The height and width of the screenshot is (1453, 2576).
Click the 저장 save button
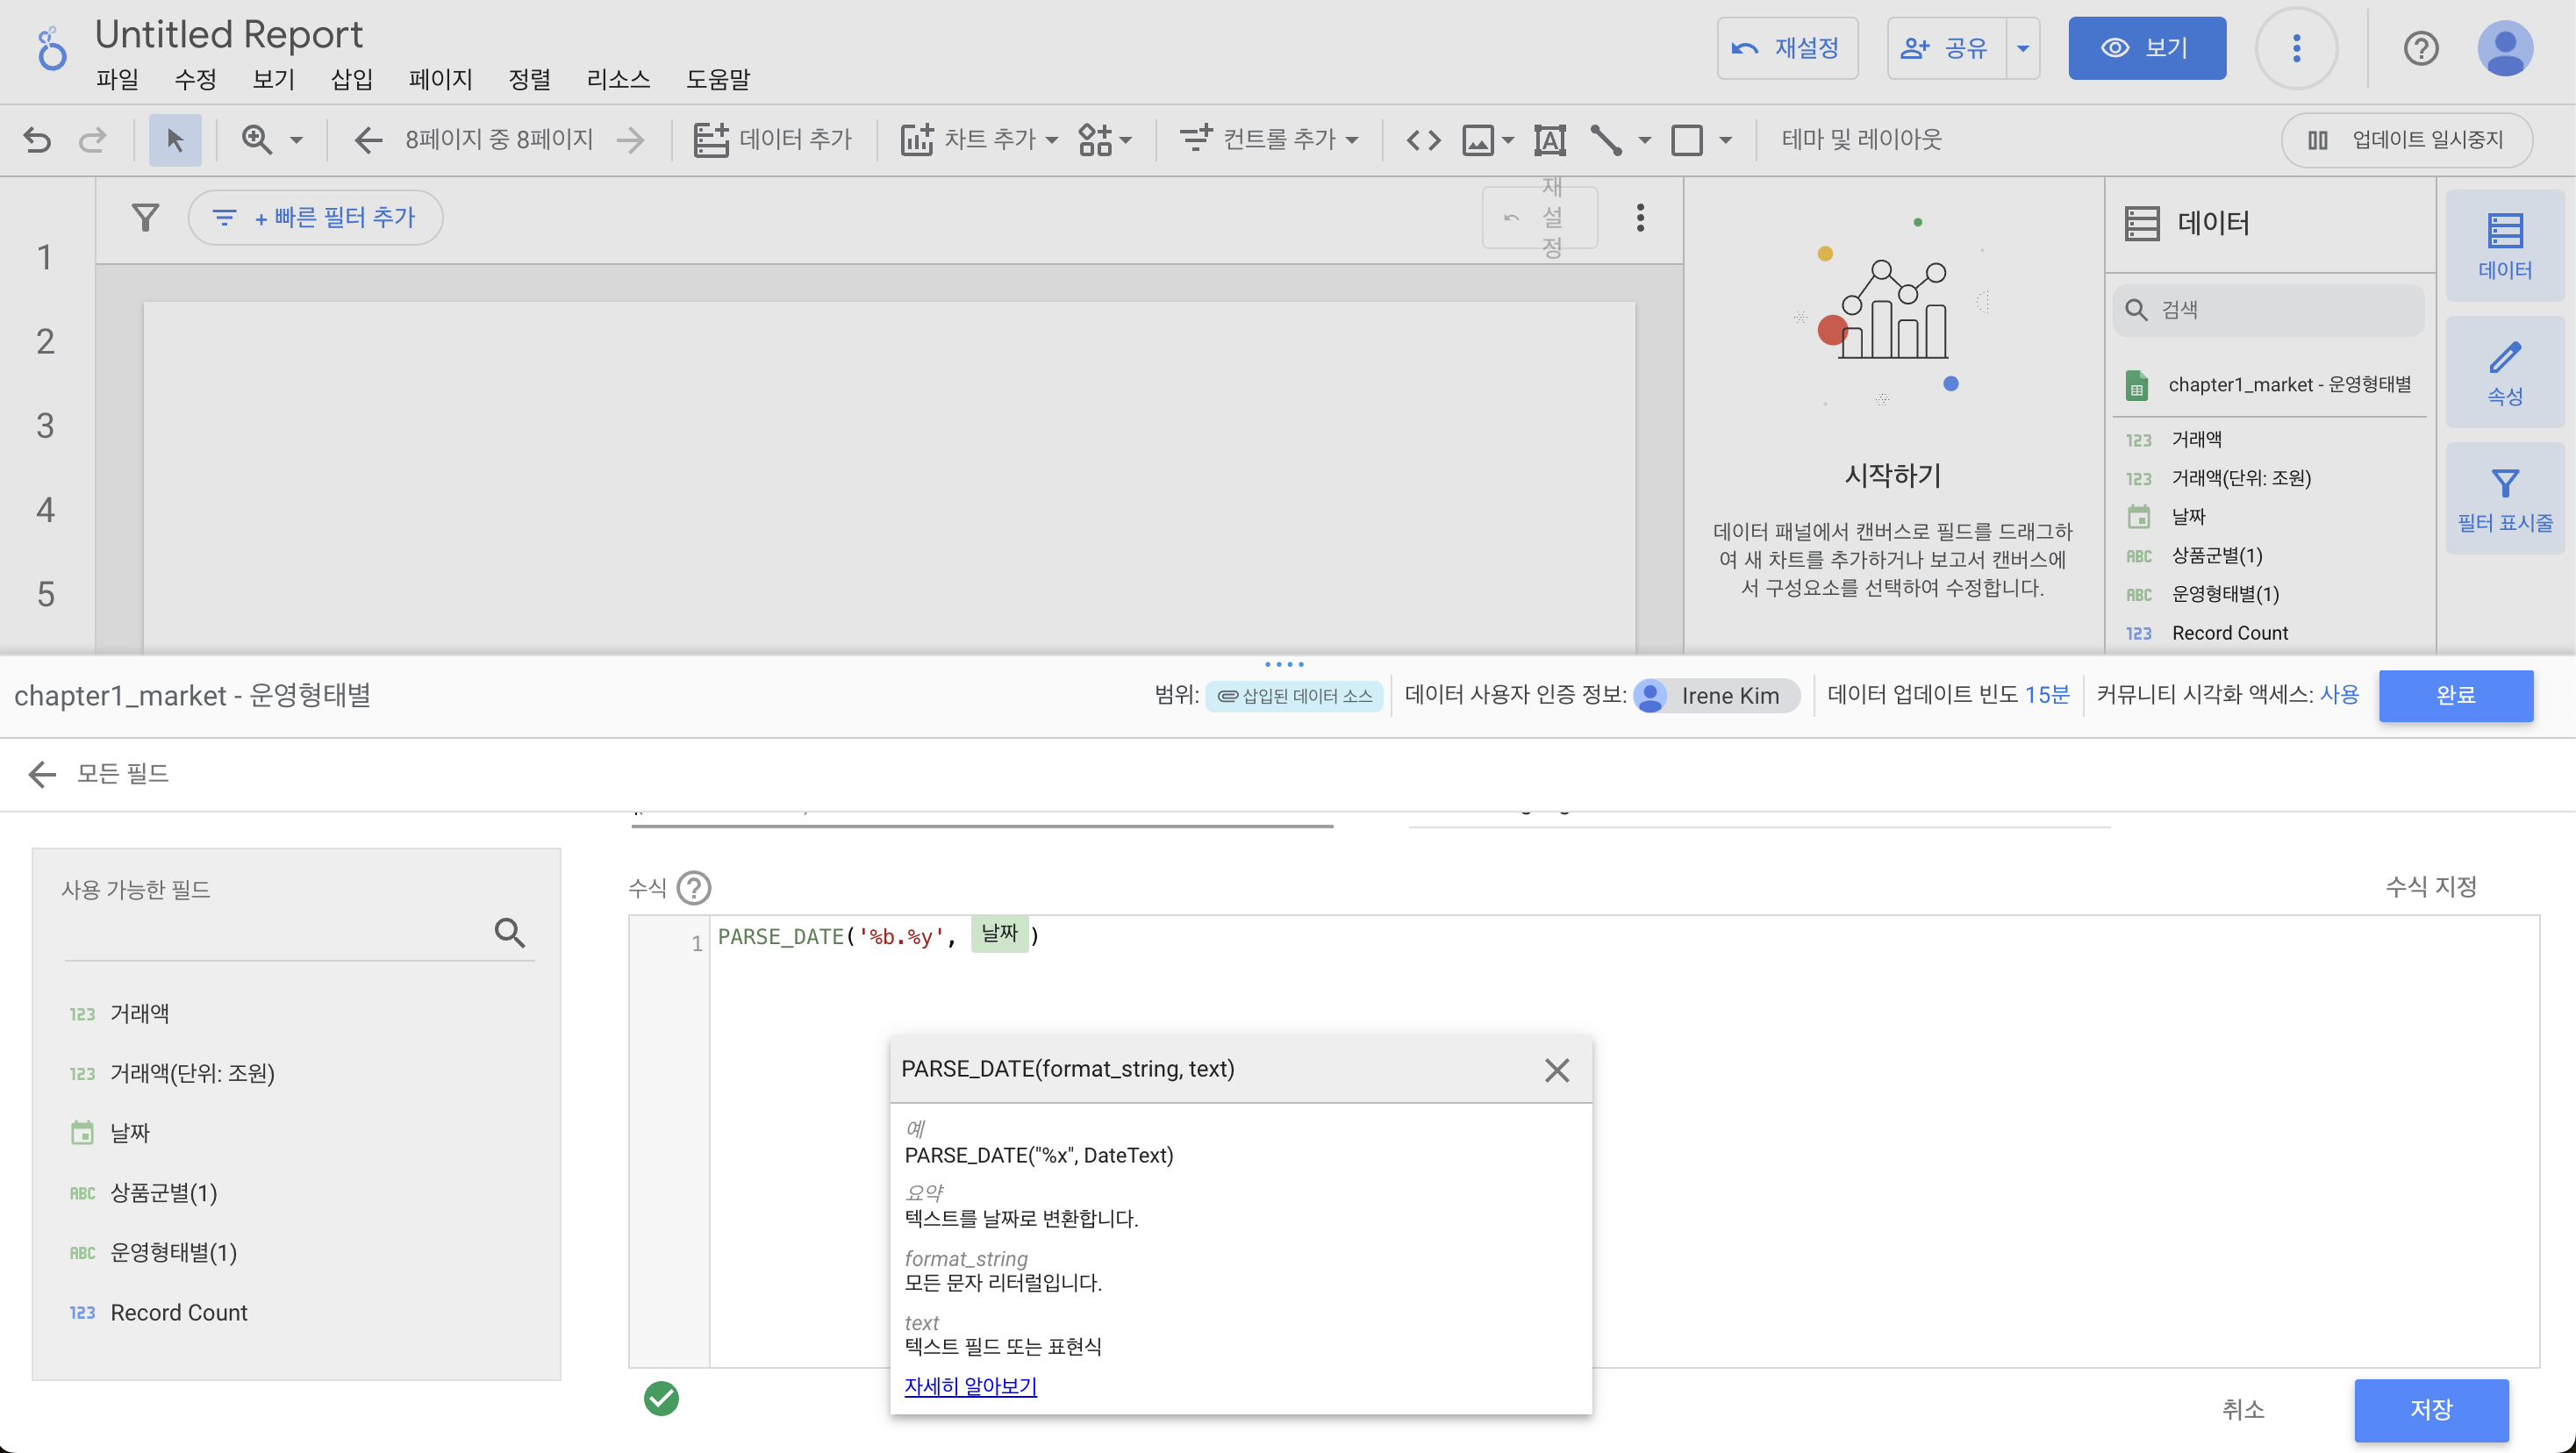click(x=2430, y=1409)
